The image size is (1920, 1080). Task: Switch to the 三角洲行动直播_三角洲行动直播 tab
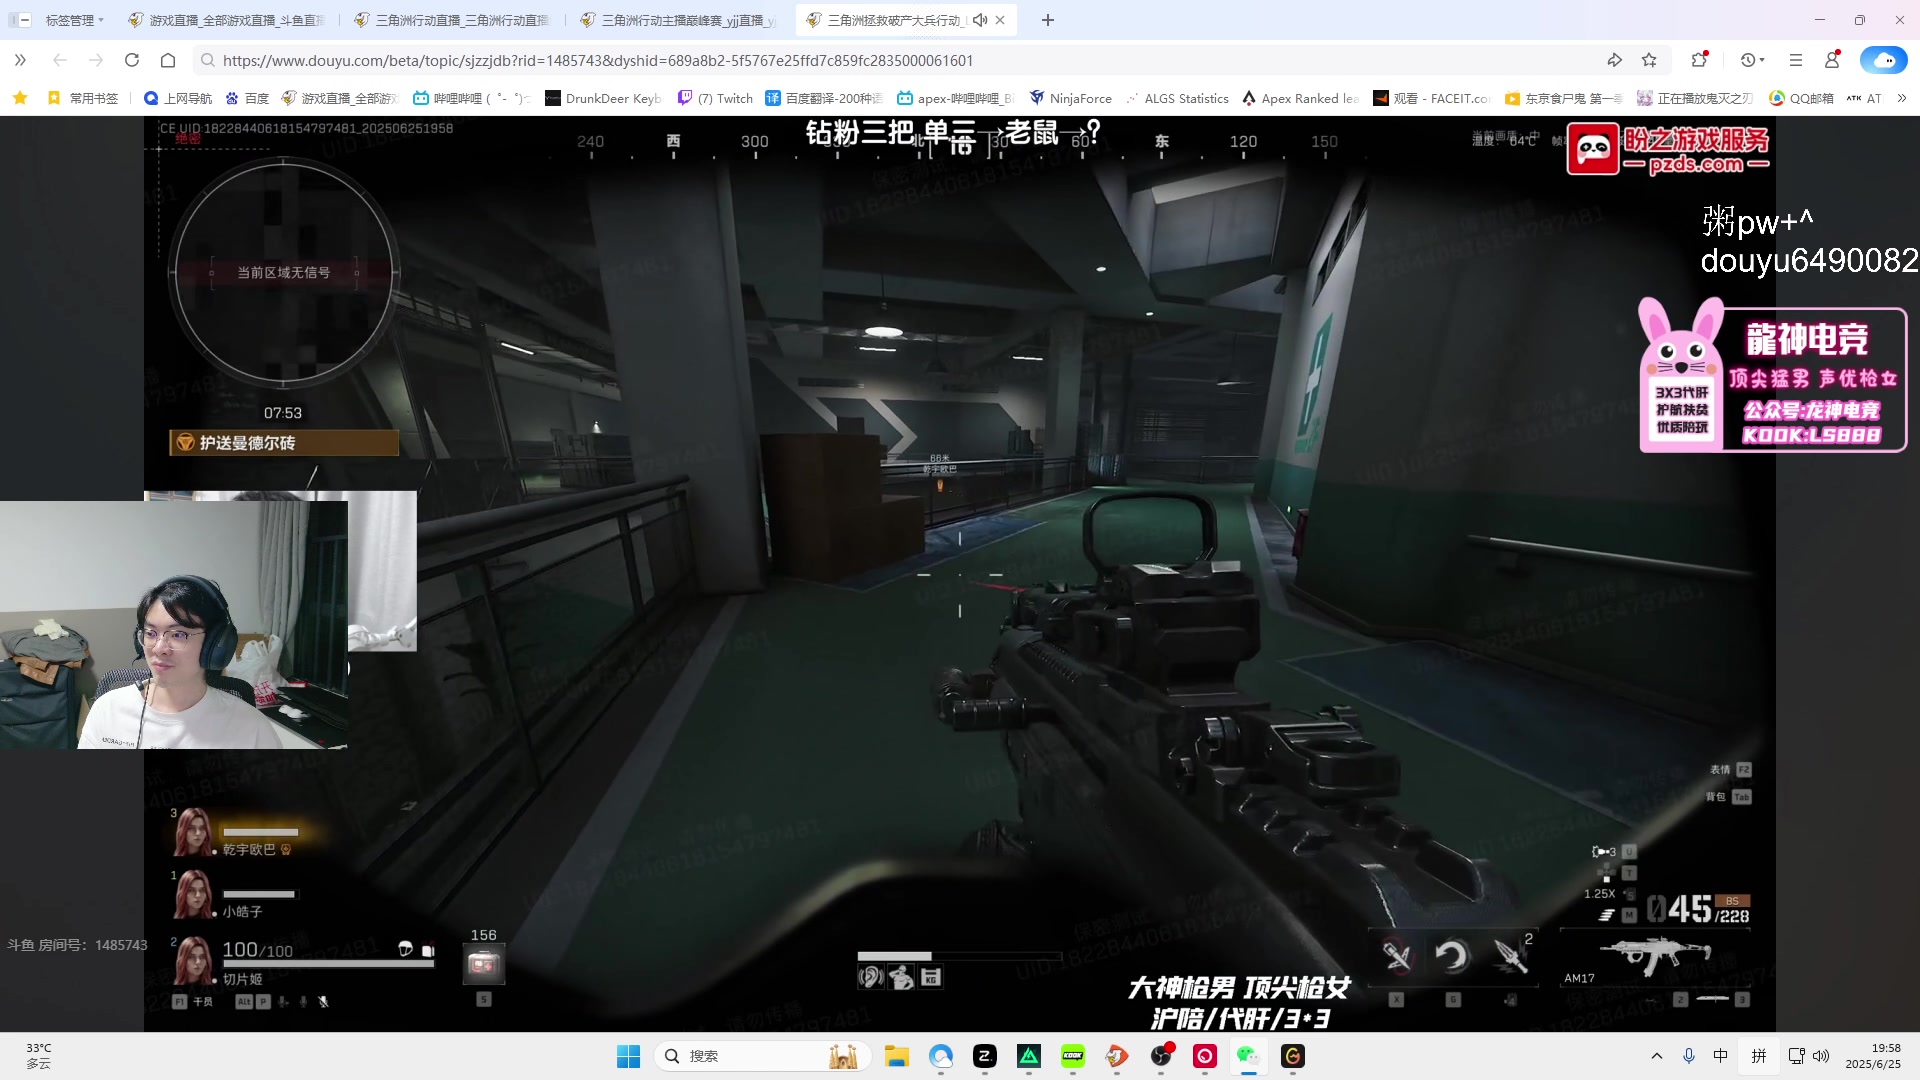453,20
